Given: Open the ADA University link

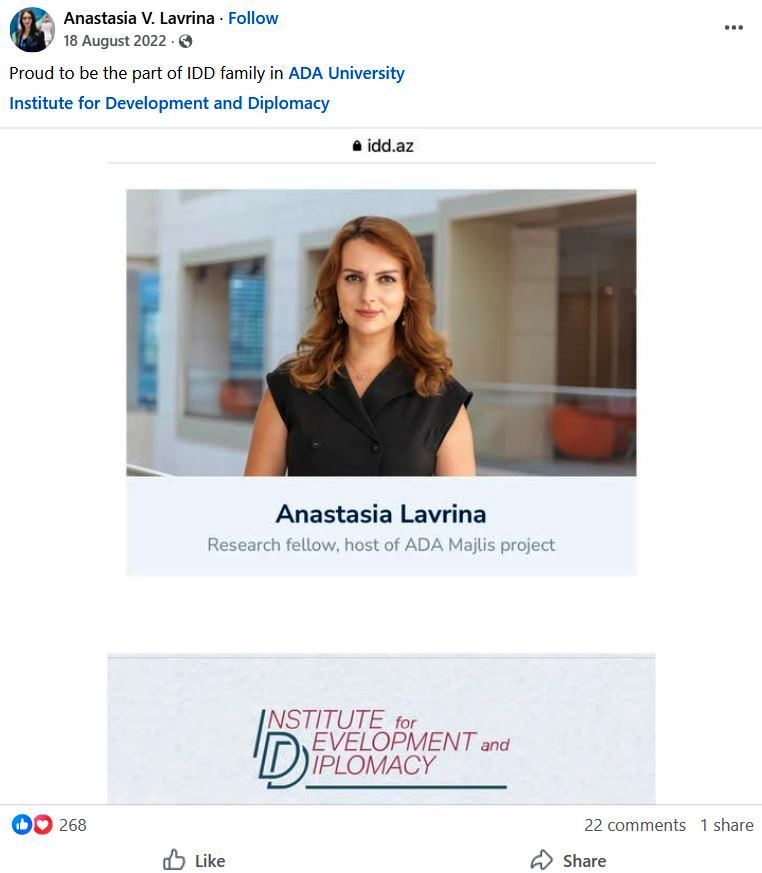Looking at the screenshot, I should click(346, 73).
